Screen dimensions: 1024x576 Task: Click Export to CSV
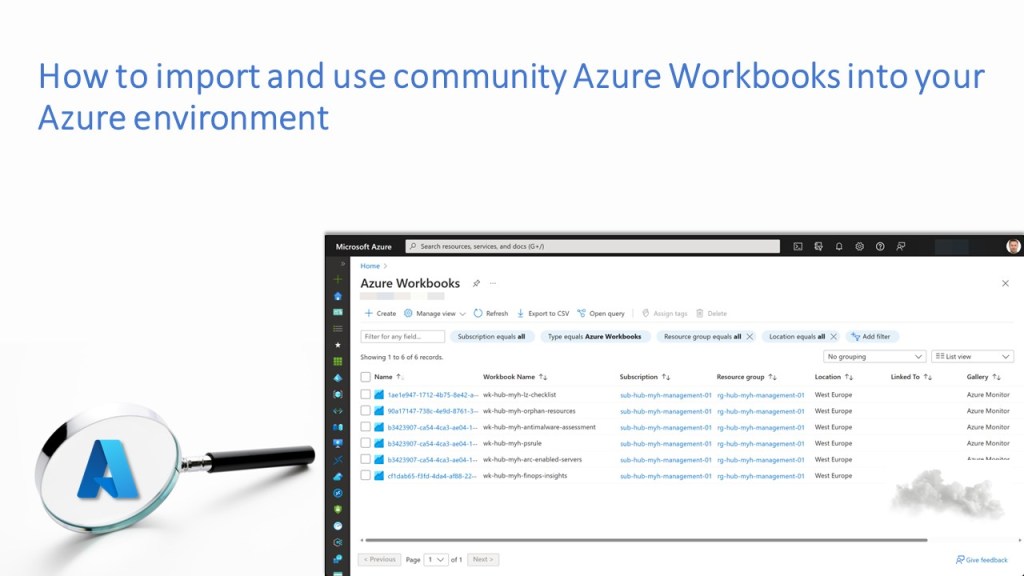point(543,313)
